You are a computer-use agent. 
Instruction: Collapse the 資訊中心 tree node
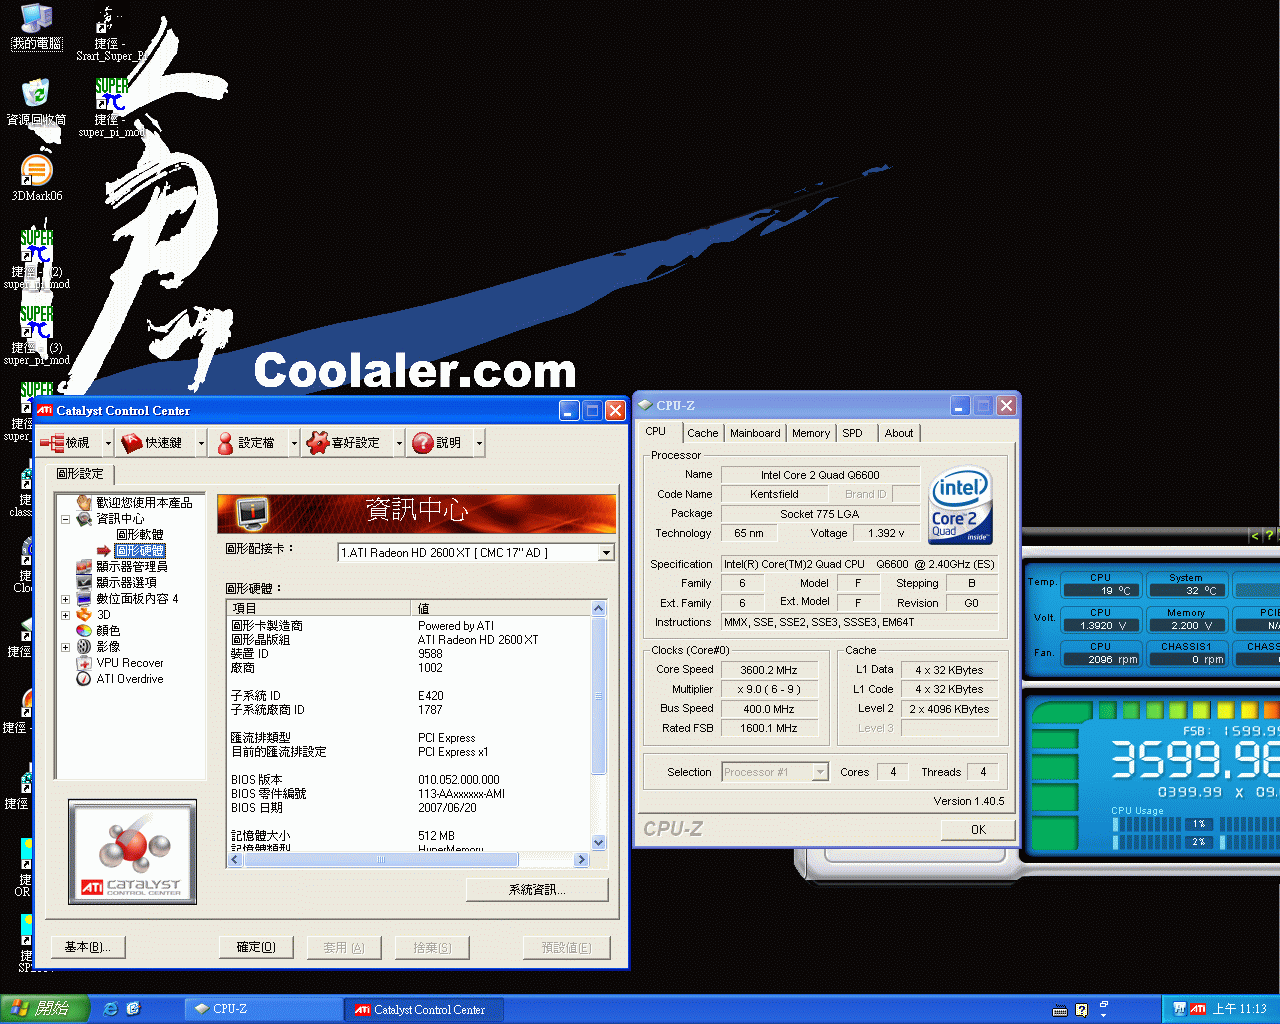(x=65, y=519)
